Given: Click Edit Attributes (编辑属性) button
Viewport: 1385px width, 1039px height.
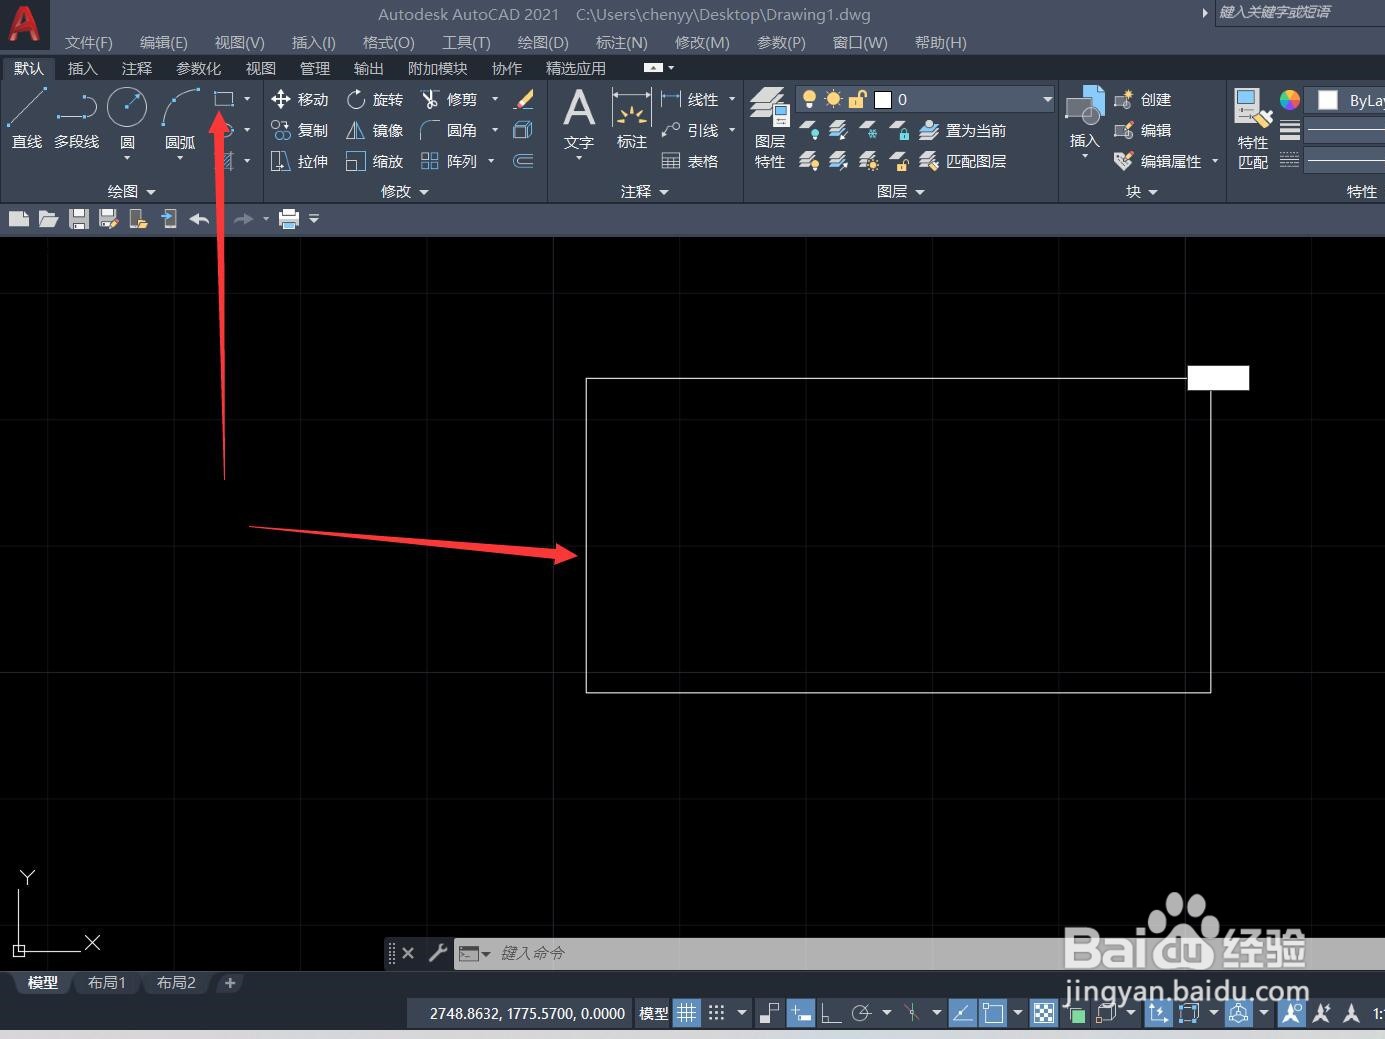Looking at the screenshot, I should point(1158,161).
